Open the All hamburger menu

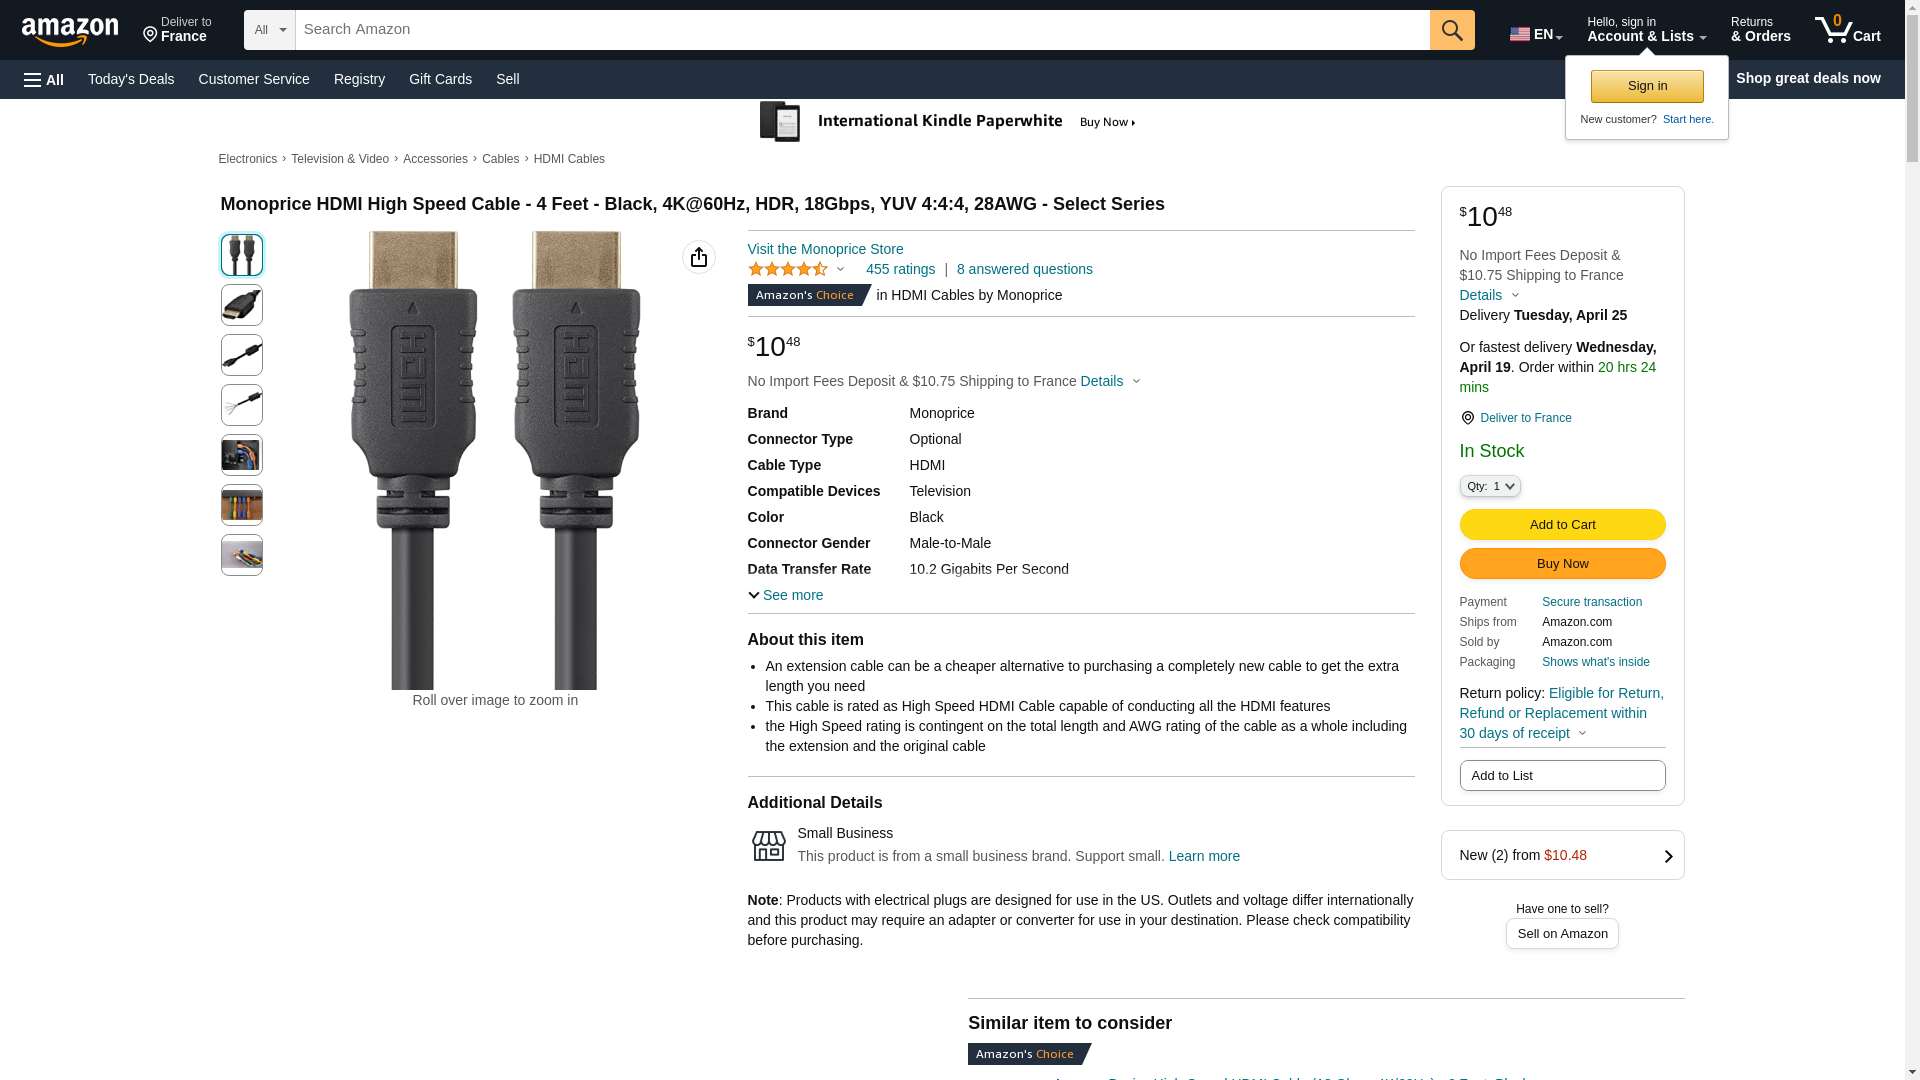[44, 79]
